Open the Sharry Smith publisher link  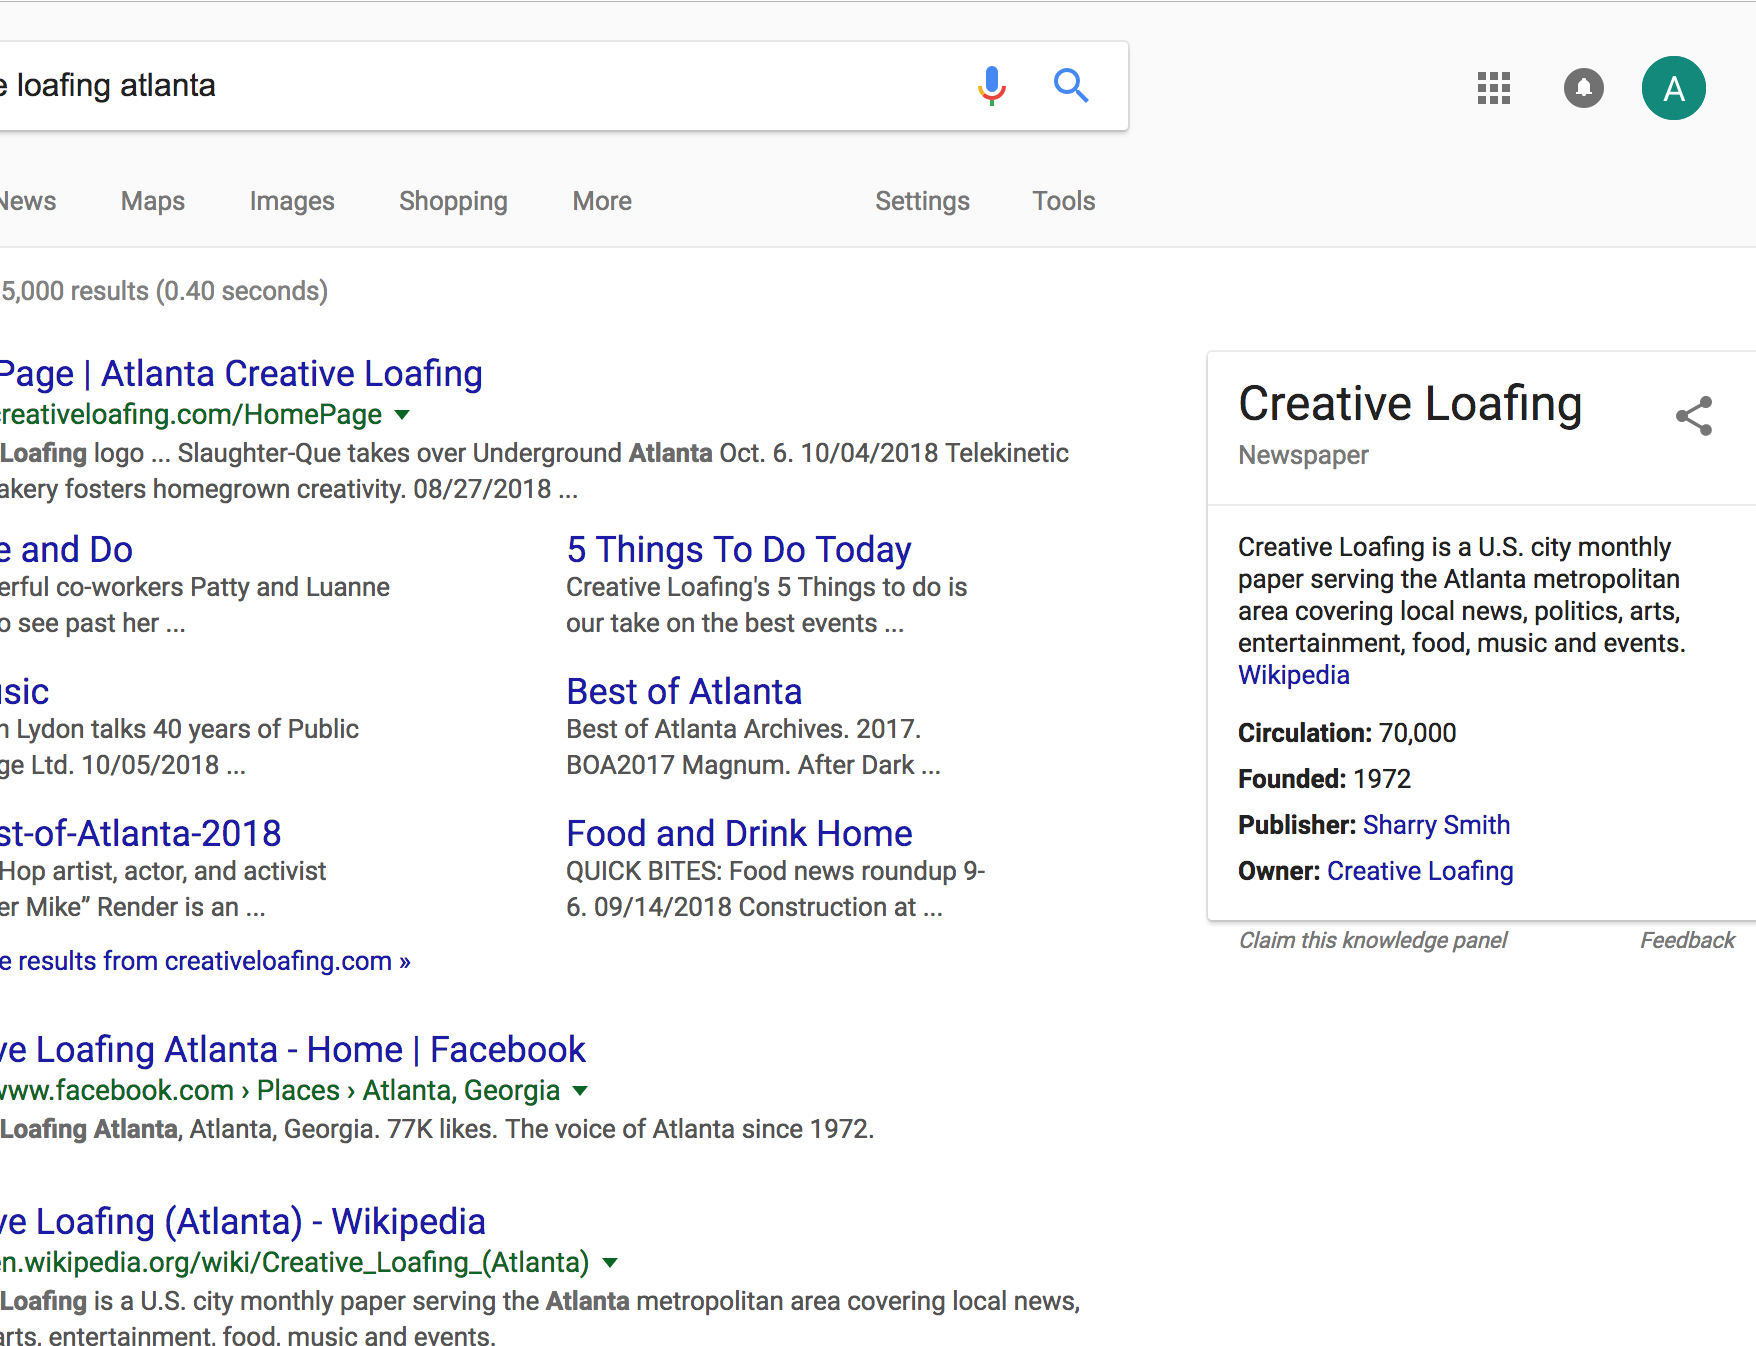[x=1436, y=825]
